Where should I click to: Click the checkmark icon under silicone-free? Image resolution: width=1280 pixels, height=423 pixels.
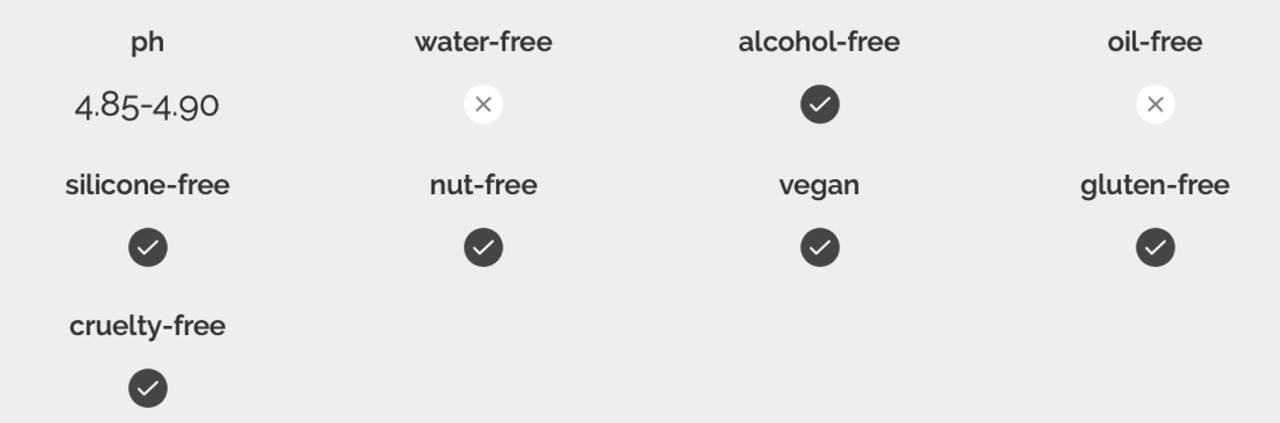tap(147, 247)
